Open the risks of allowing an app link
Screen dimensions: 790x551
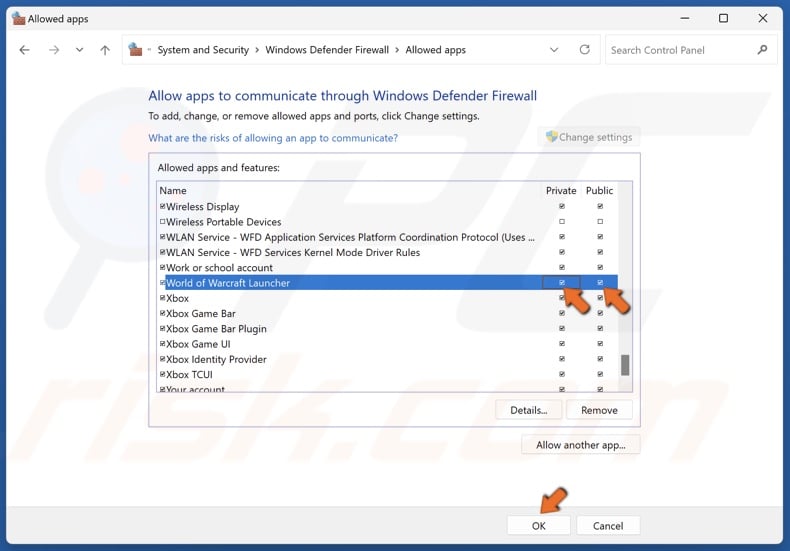(273, 138)
